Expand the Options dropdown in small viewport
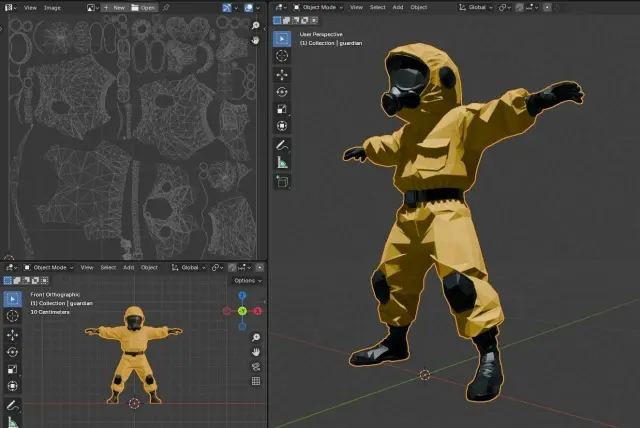Image resolution: width=640 pixels, height=428 pixels. coord(246,281)
